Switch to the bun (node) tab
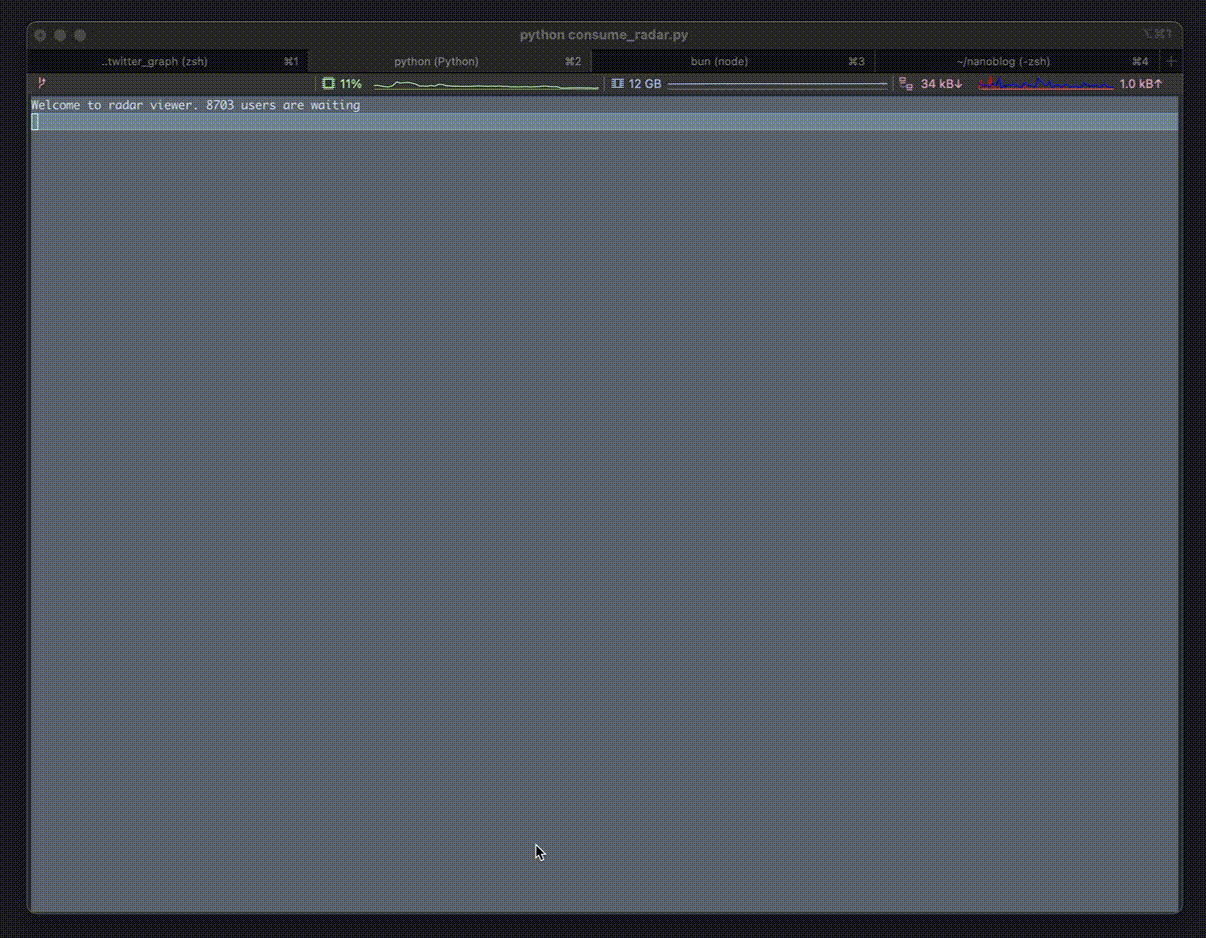 click(719, 61)
